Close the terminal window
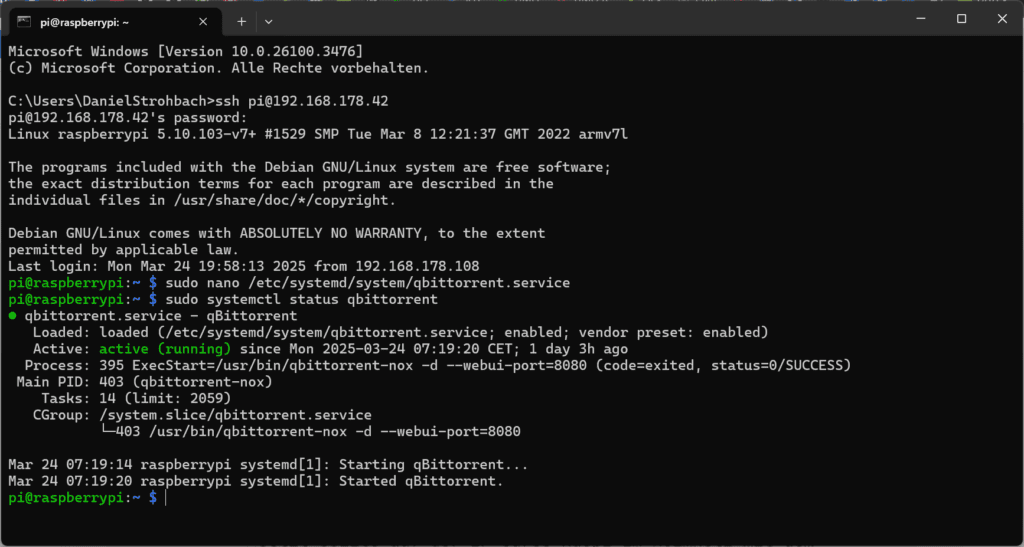 pyautogui.click(x=1002, y=19)
